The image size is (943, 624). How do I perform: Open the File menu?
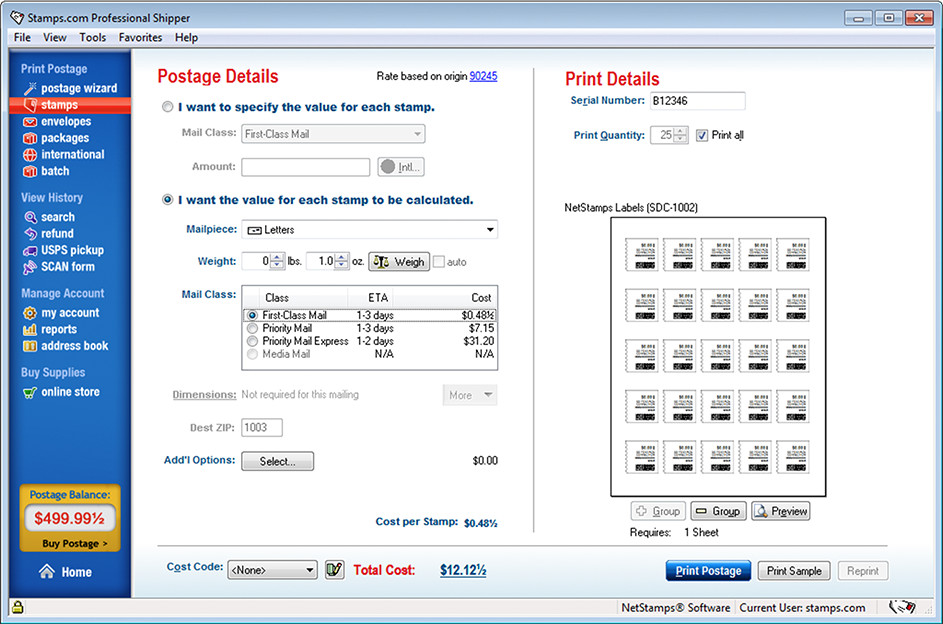pos(22,37)
